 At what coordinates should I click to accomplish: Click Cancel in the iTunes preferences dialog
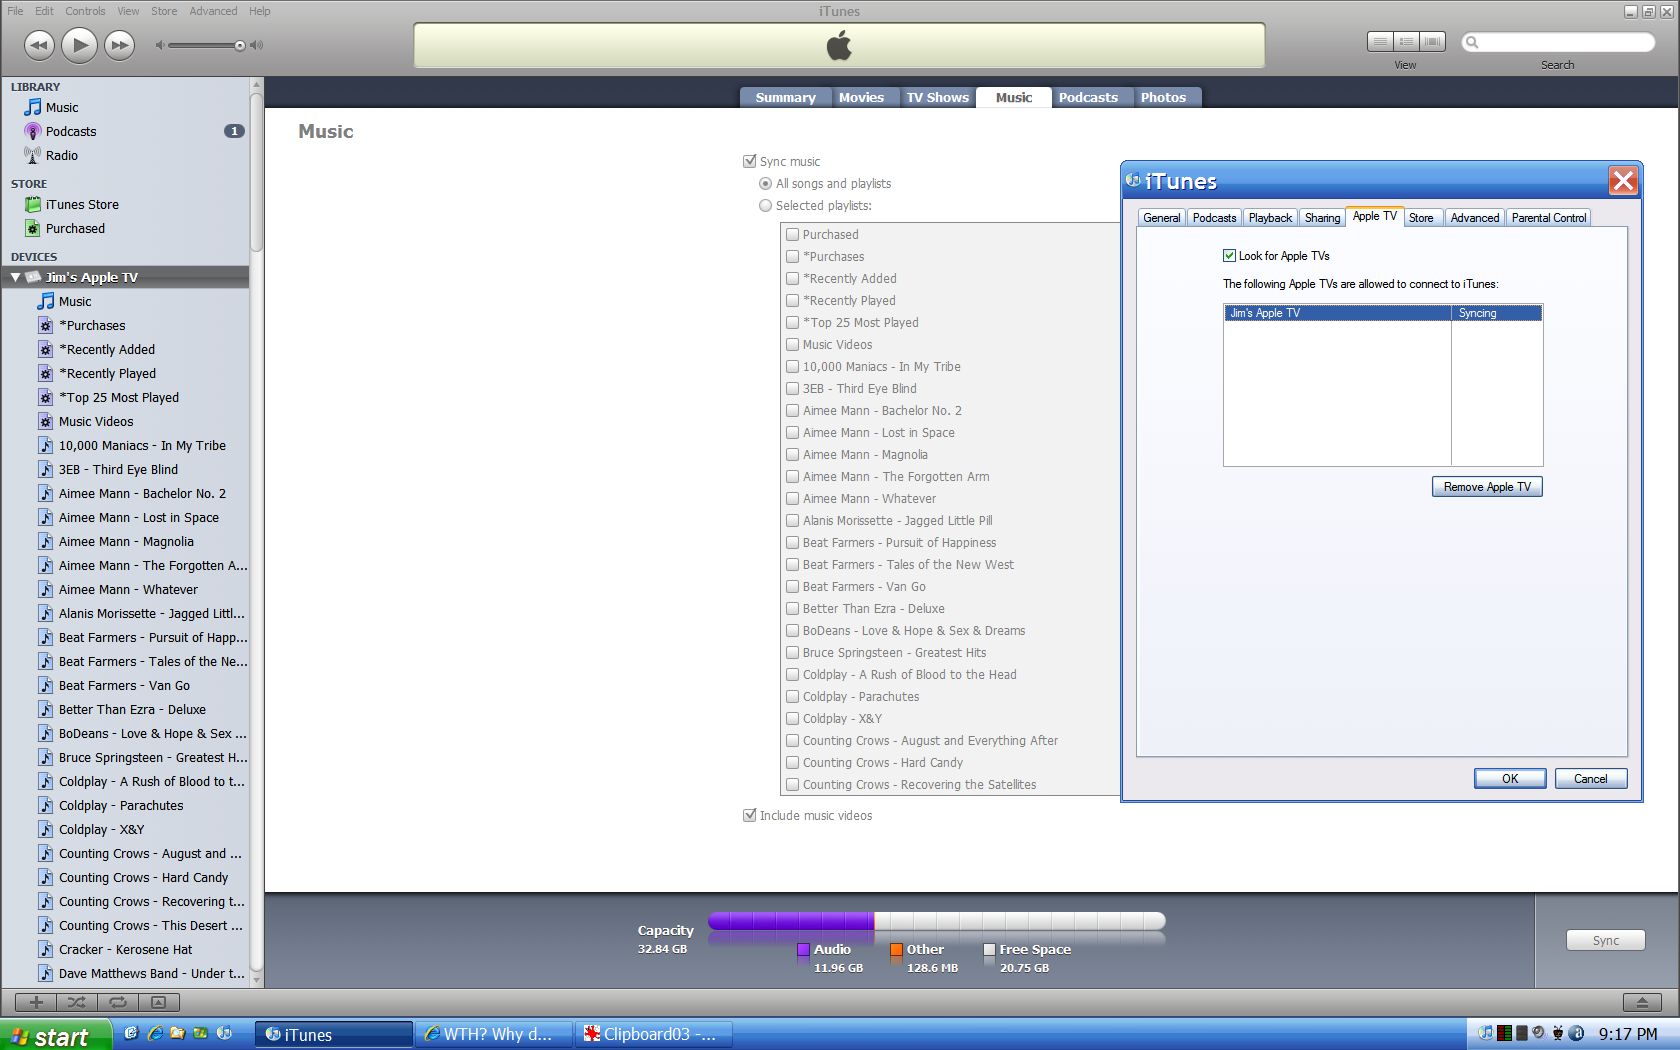coord(1591,778)
